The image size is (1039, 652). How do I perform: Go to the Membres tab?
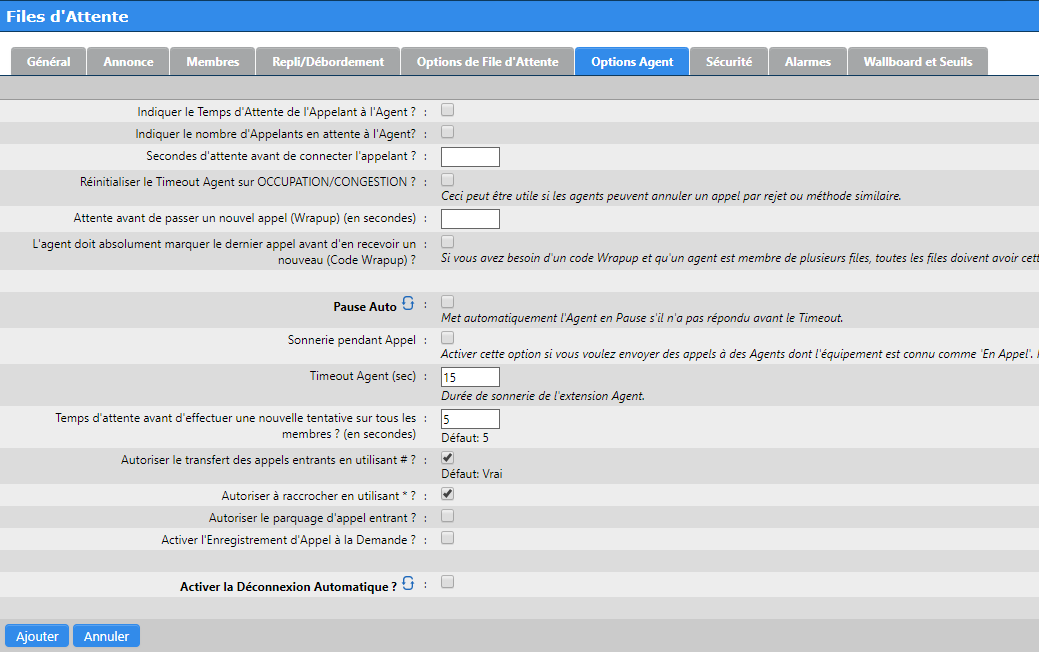[213, 62]
